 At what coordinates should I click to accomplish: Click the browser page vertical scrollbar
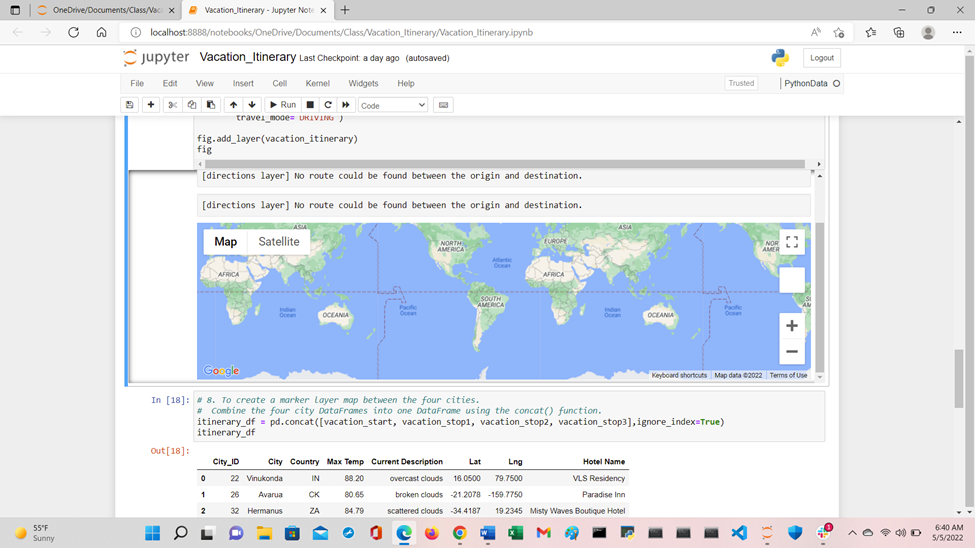[959, 379]
